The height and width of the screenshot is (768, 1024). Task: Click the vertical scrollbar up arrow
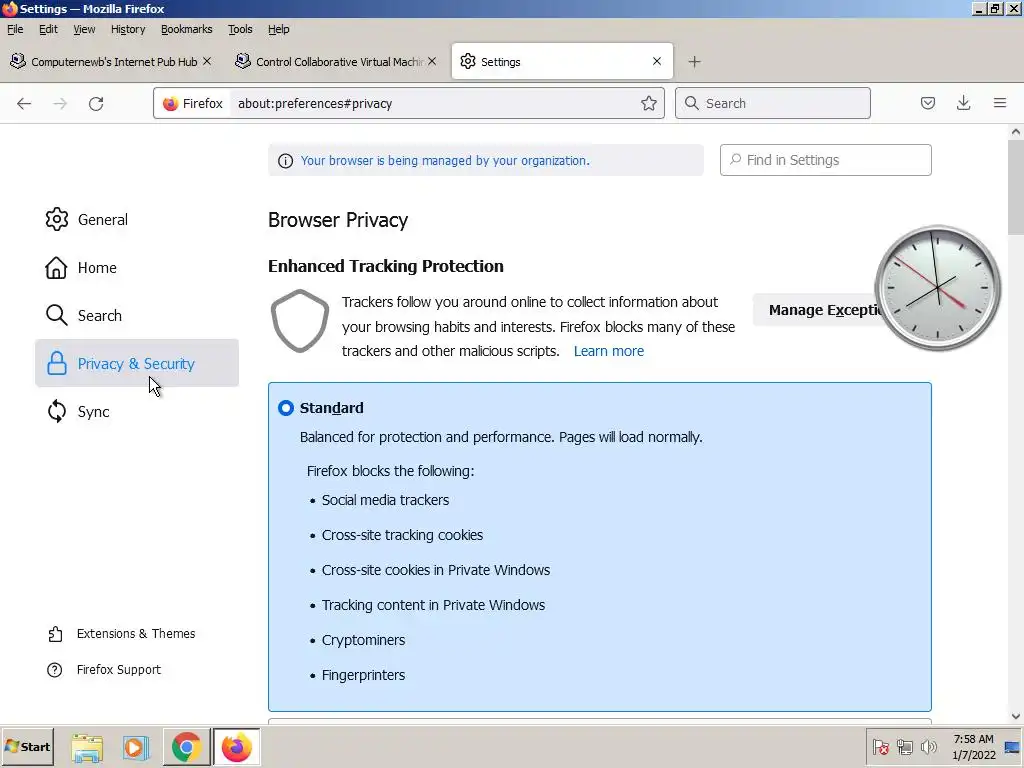coord(1016,132)
